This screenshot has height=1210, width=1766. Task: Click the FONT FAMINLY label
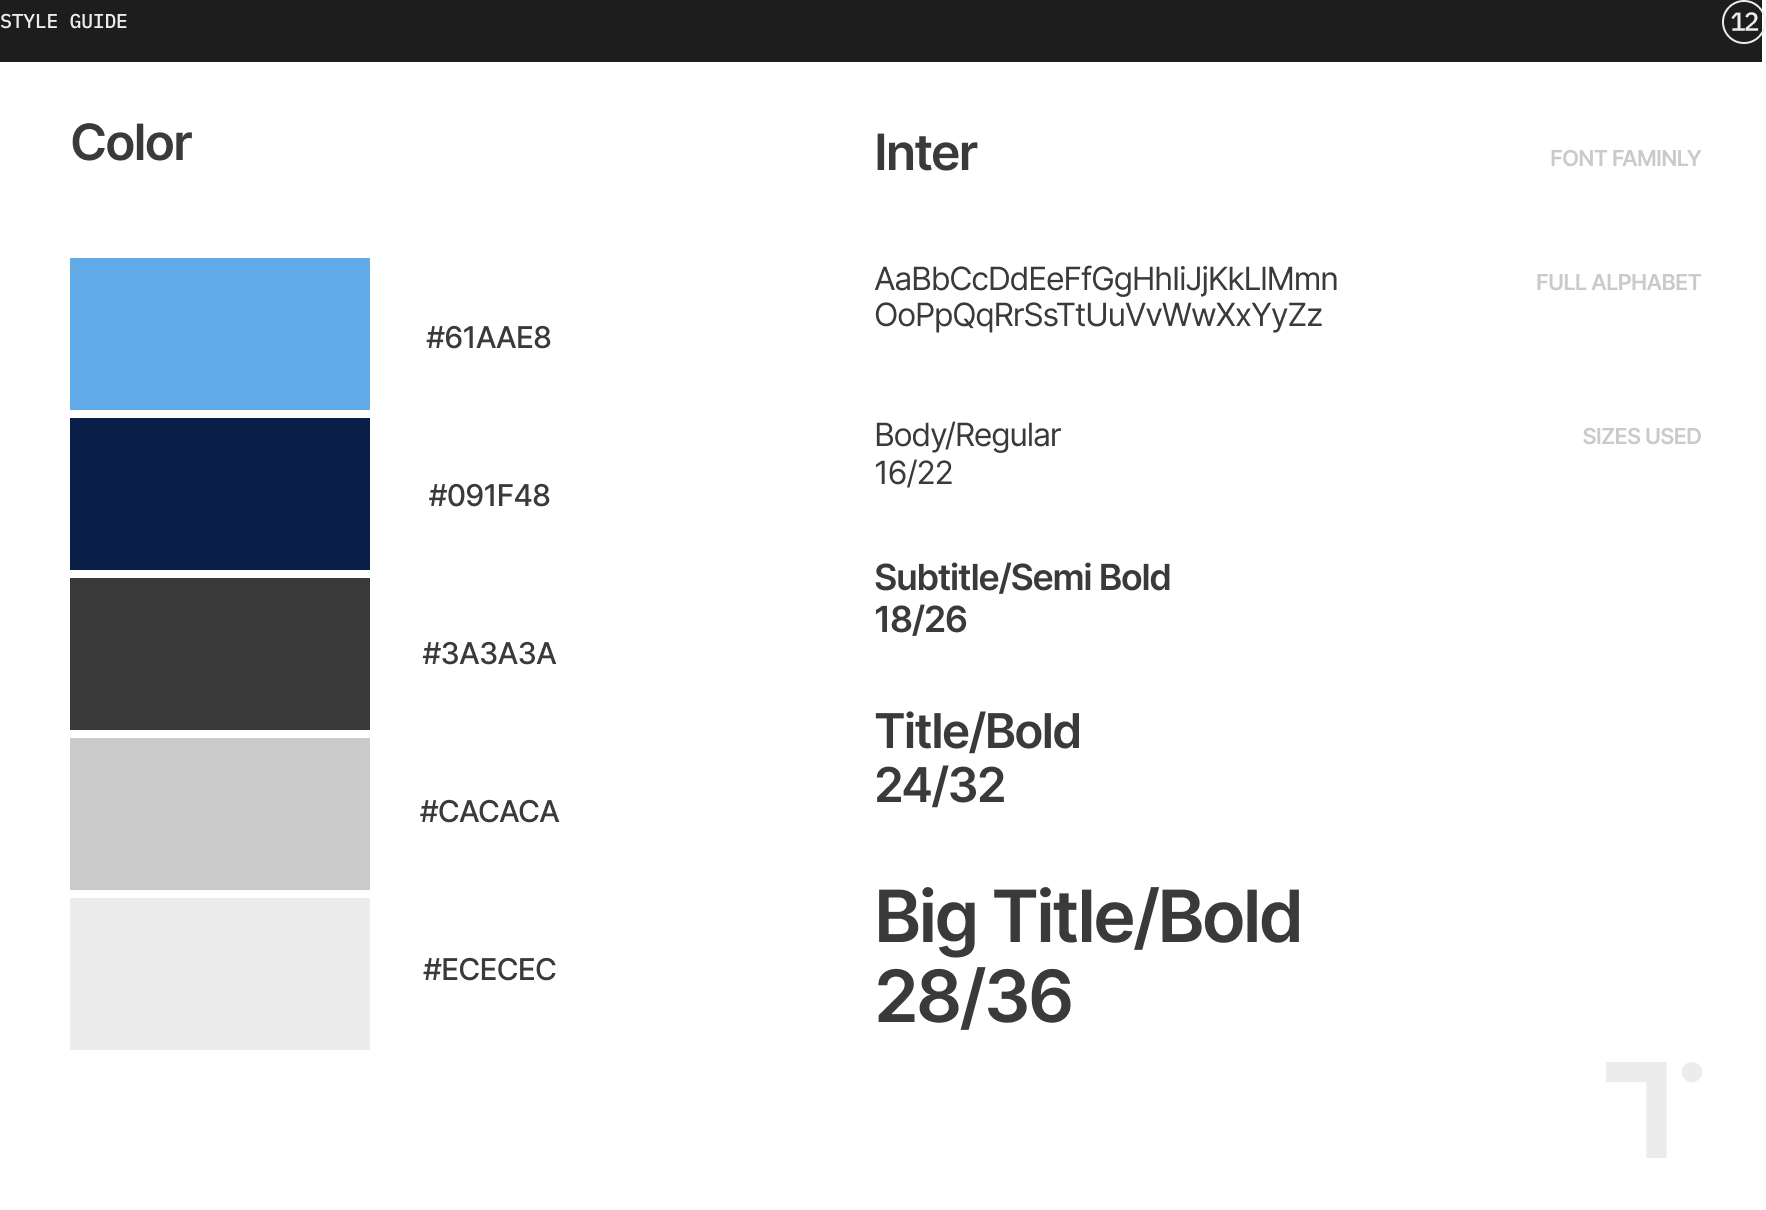coord(1625,158)
